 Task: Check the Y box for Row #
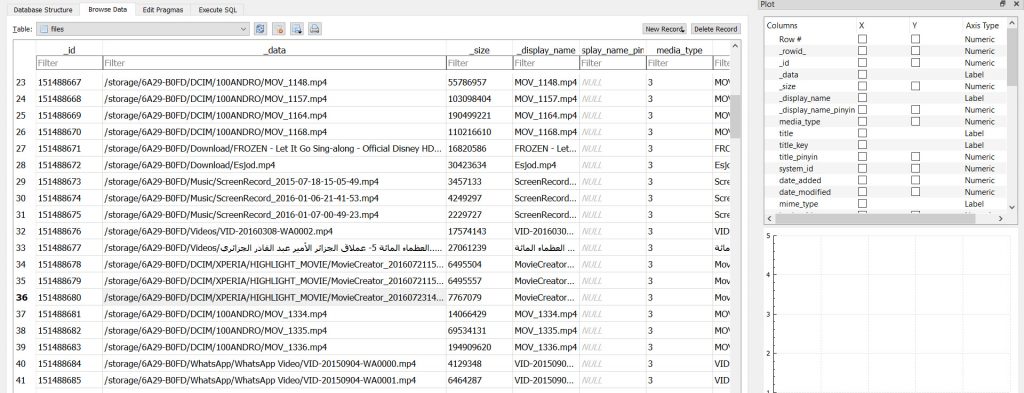pos(916,39)
